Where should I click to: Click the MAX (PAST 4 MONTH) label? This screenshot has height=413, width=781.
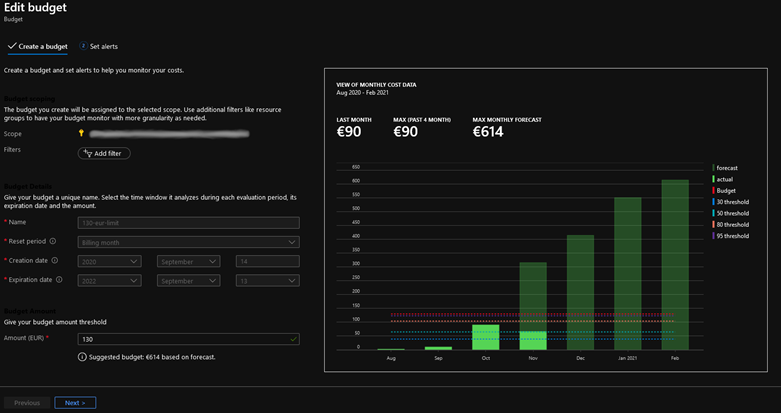click(x=422, y=120)
